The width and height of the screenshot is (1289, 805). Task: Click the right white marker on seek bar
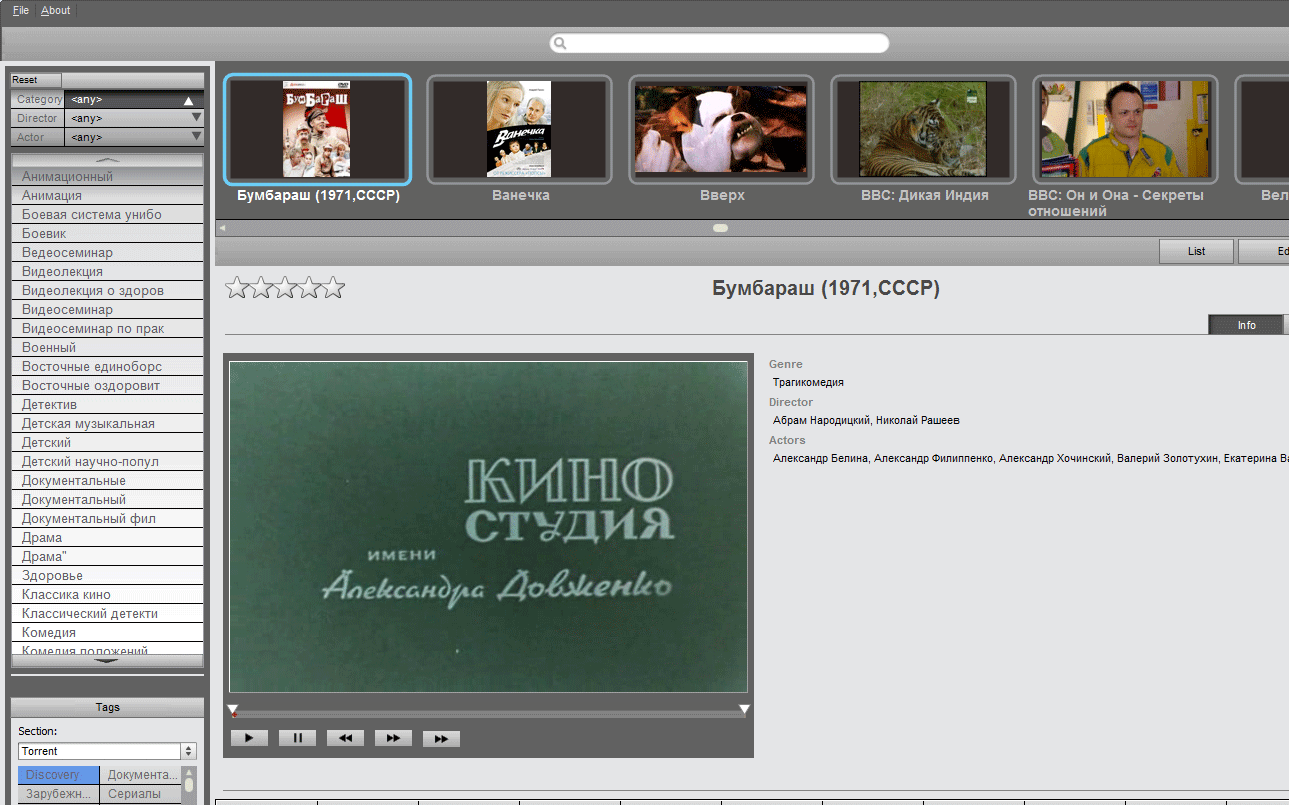click(744, 709)
